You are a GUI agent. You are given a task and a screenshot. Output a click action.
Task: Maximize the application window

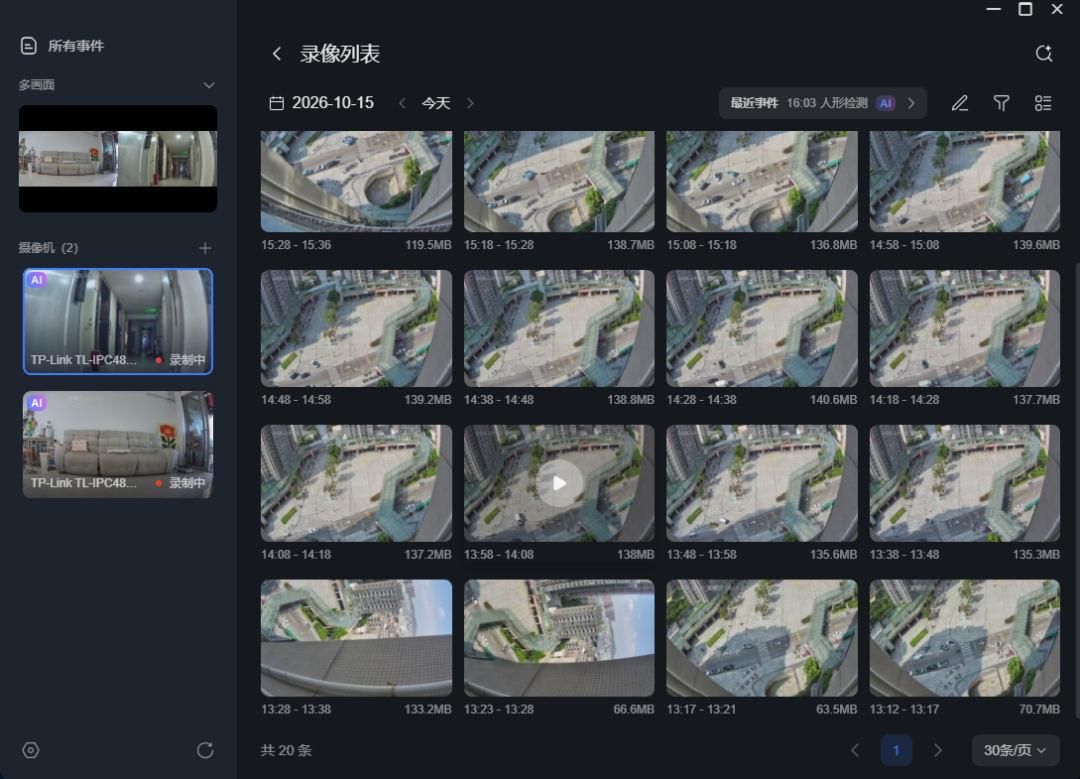tap(1025, 9)
